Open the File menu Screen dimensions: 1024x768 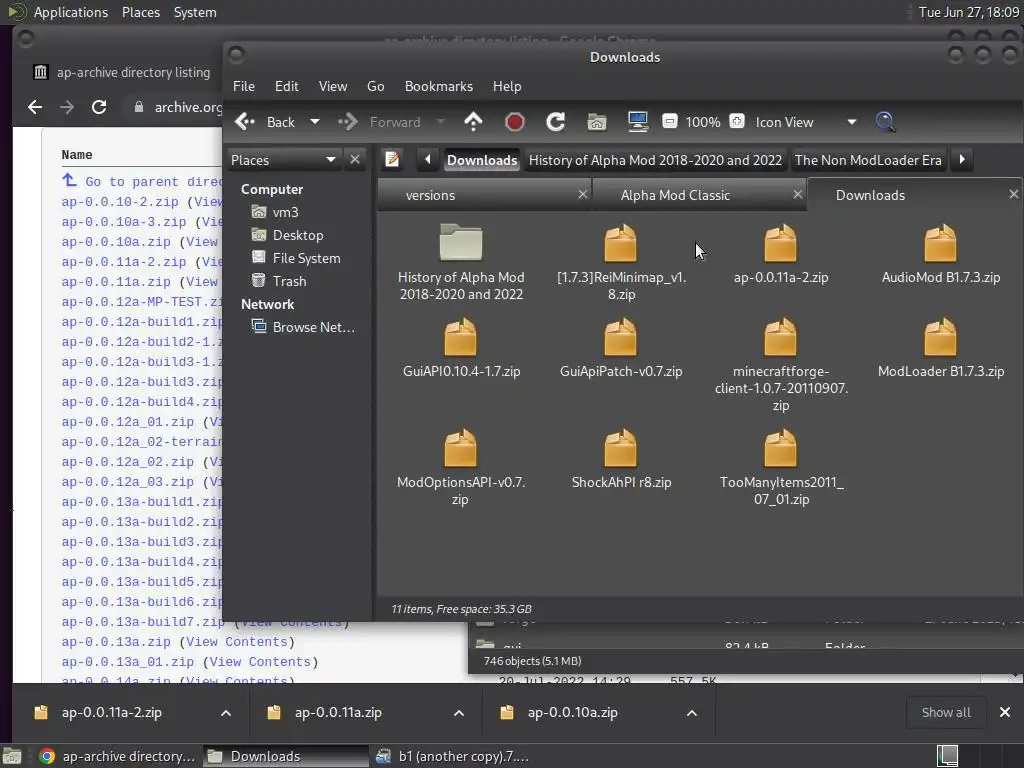pos(244,86)
